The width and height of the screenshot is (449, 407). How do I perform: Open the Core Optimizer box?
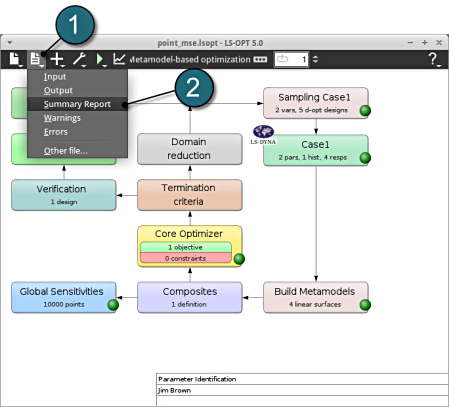tap(190, 246)
